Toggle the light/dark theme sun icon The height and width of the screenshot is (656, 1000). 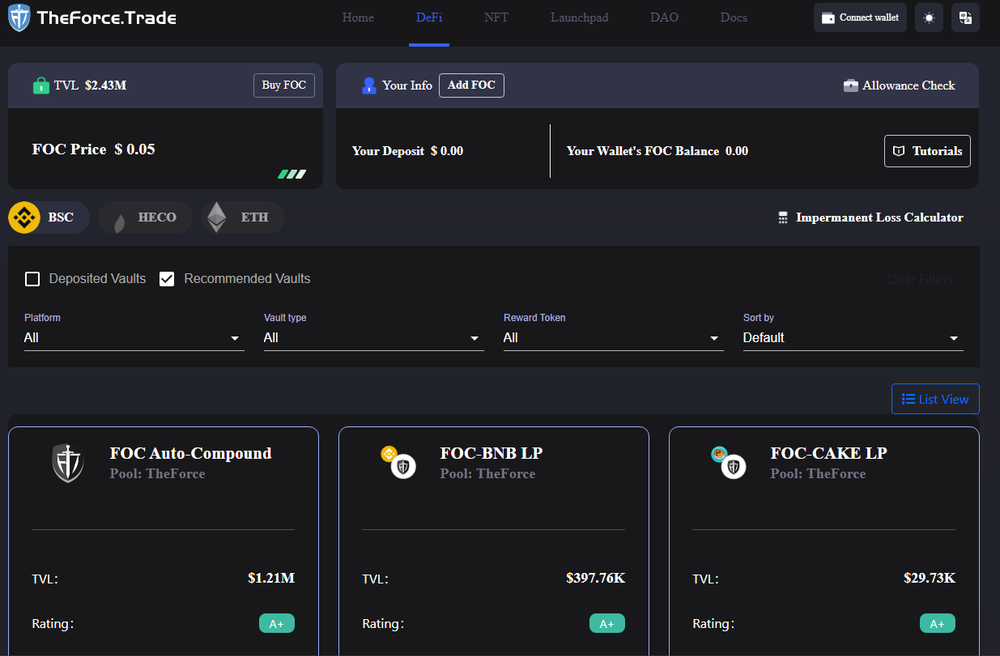[x=929, y=17]
